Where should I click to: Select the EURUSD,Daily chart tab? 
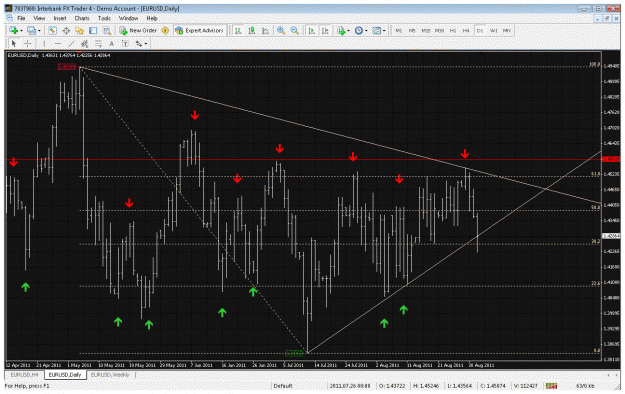coord(65,375)
